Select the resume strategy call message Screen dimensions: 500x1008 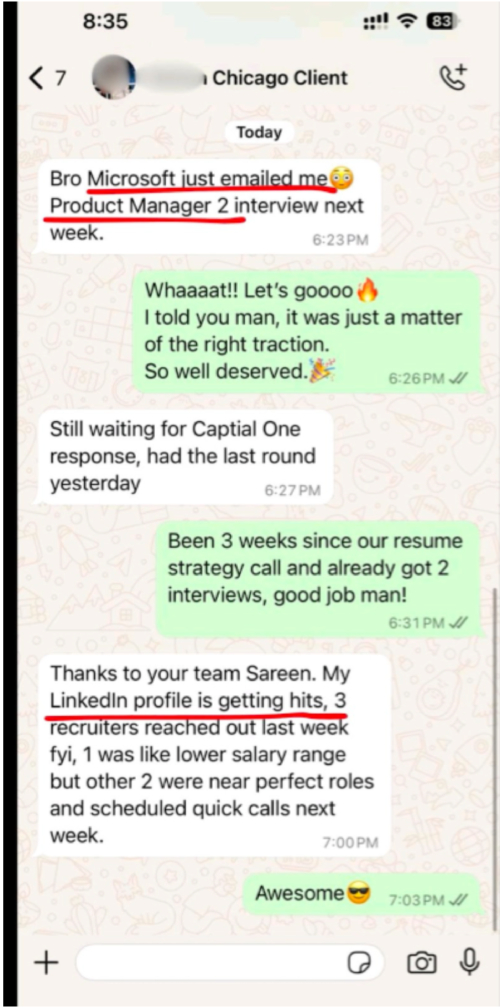tap(319, 579)
